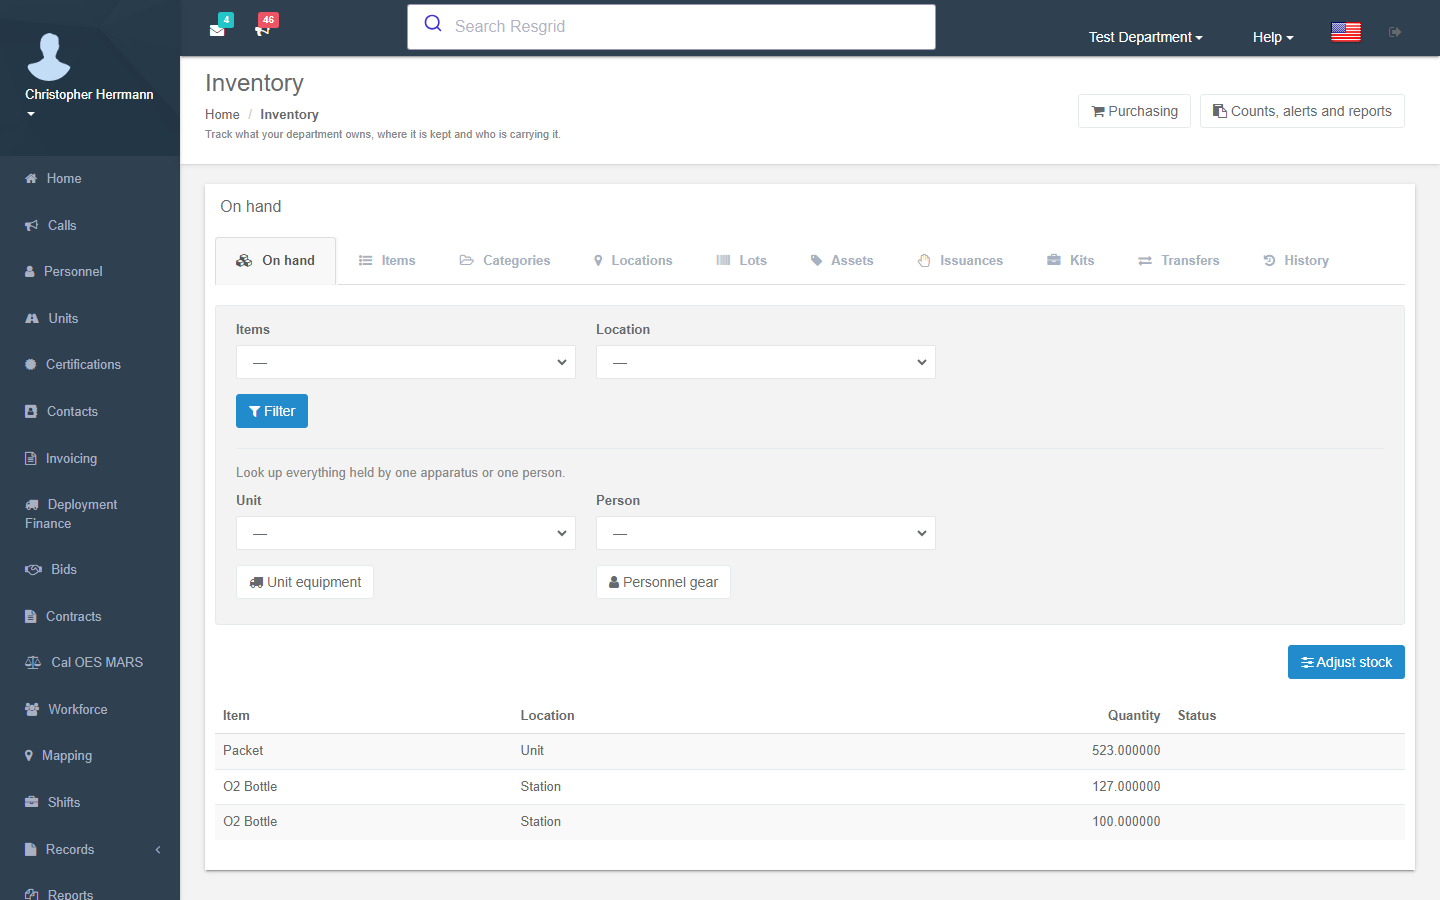Open Counts, alerts and reports
The width and height of the screenshot is (1440, 900).
click(x=1302, y=111)
